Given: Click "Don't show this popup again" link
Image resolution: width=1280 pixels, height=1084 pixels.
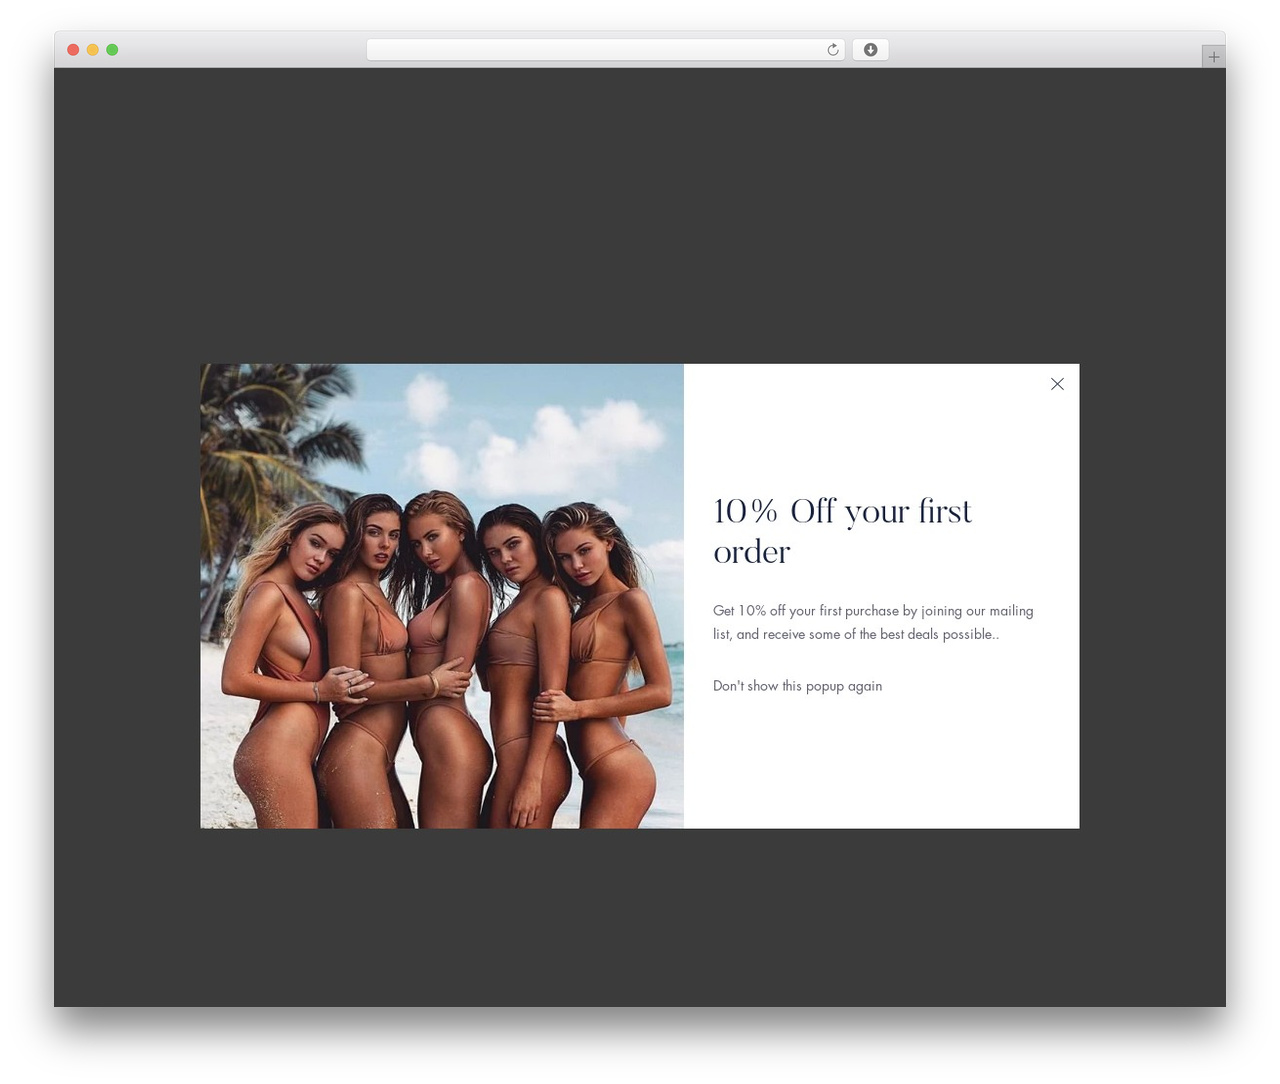Looking at the screenshot, I should (x=797, y=686).
